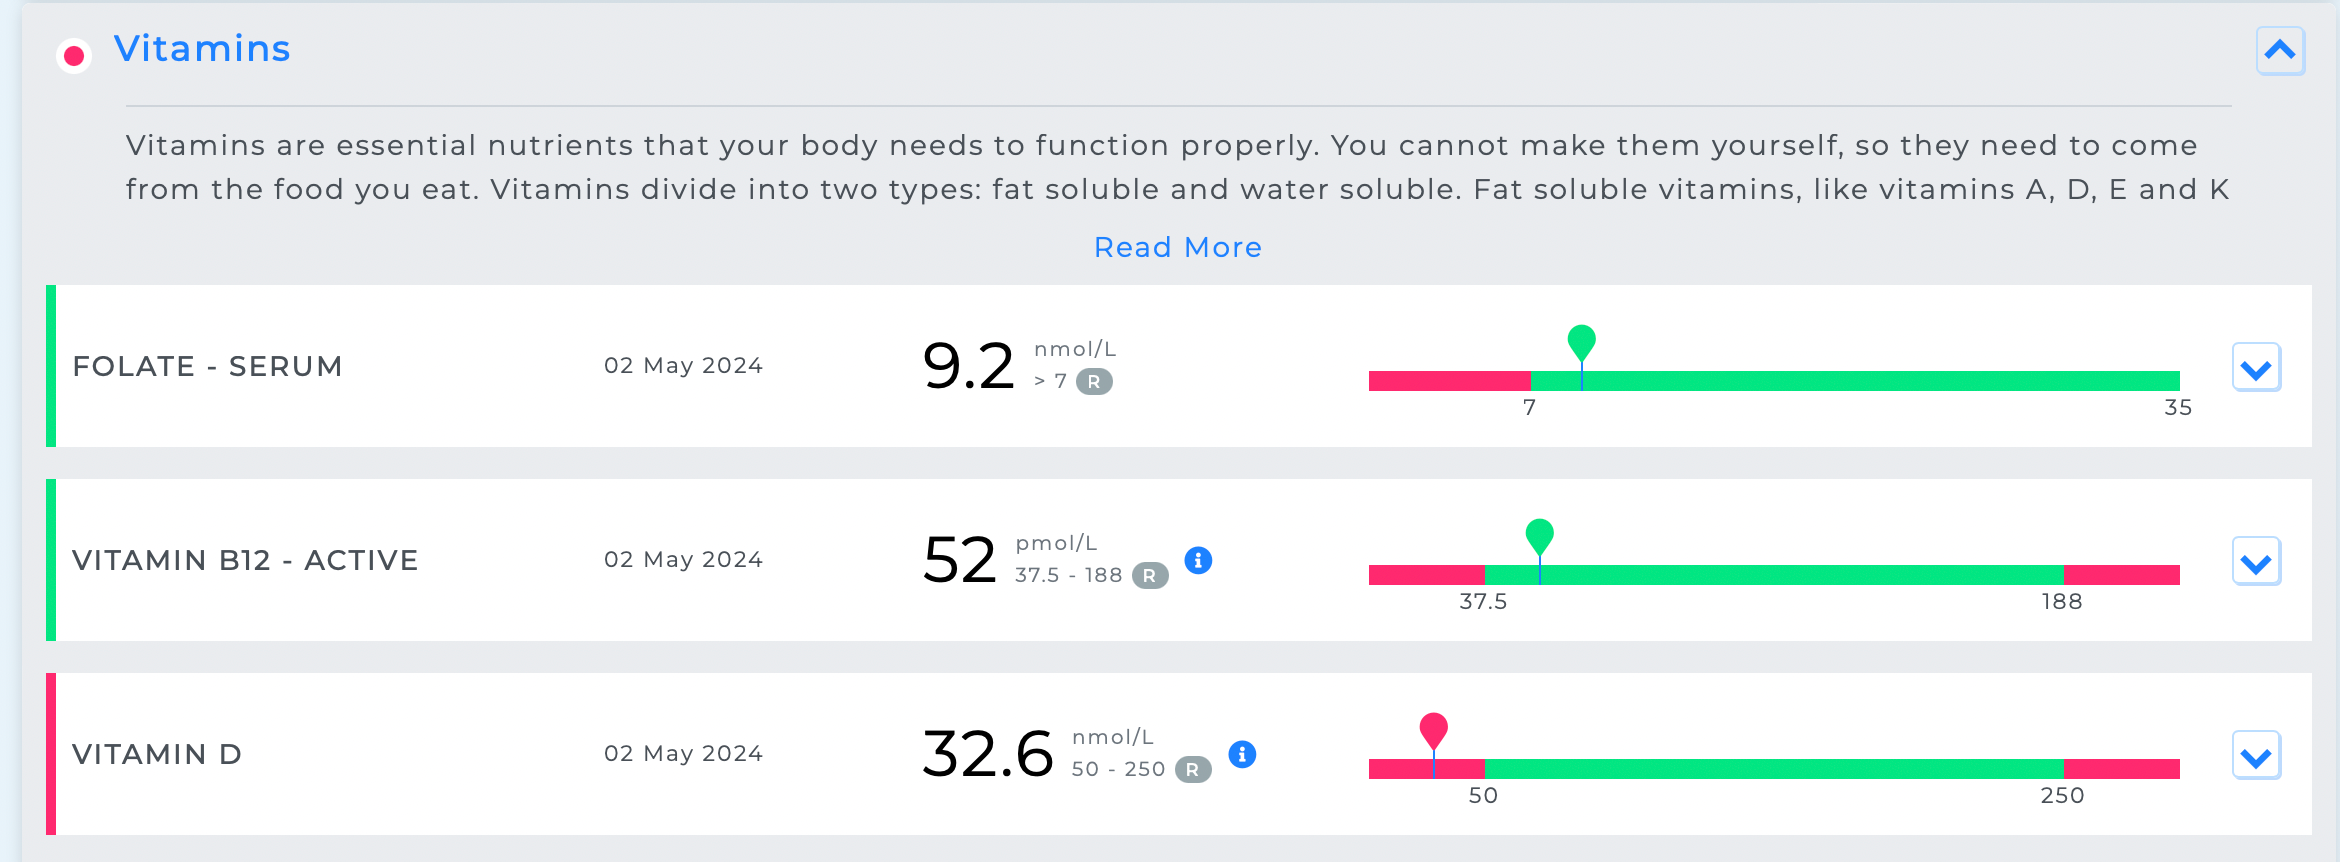
Task: Click the Vitamin B12 - Active test name
Action: point(245,561)
